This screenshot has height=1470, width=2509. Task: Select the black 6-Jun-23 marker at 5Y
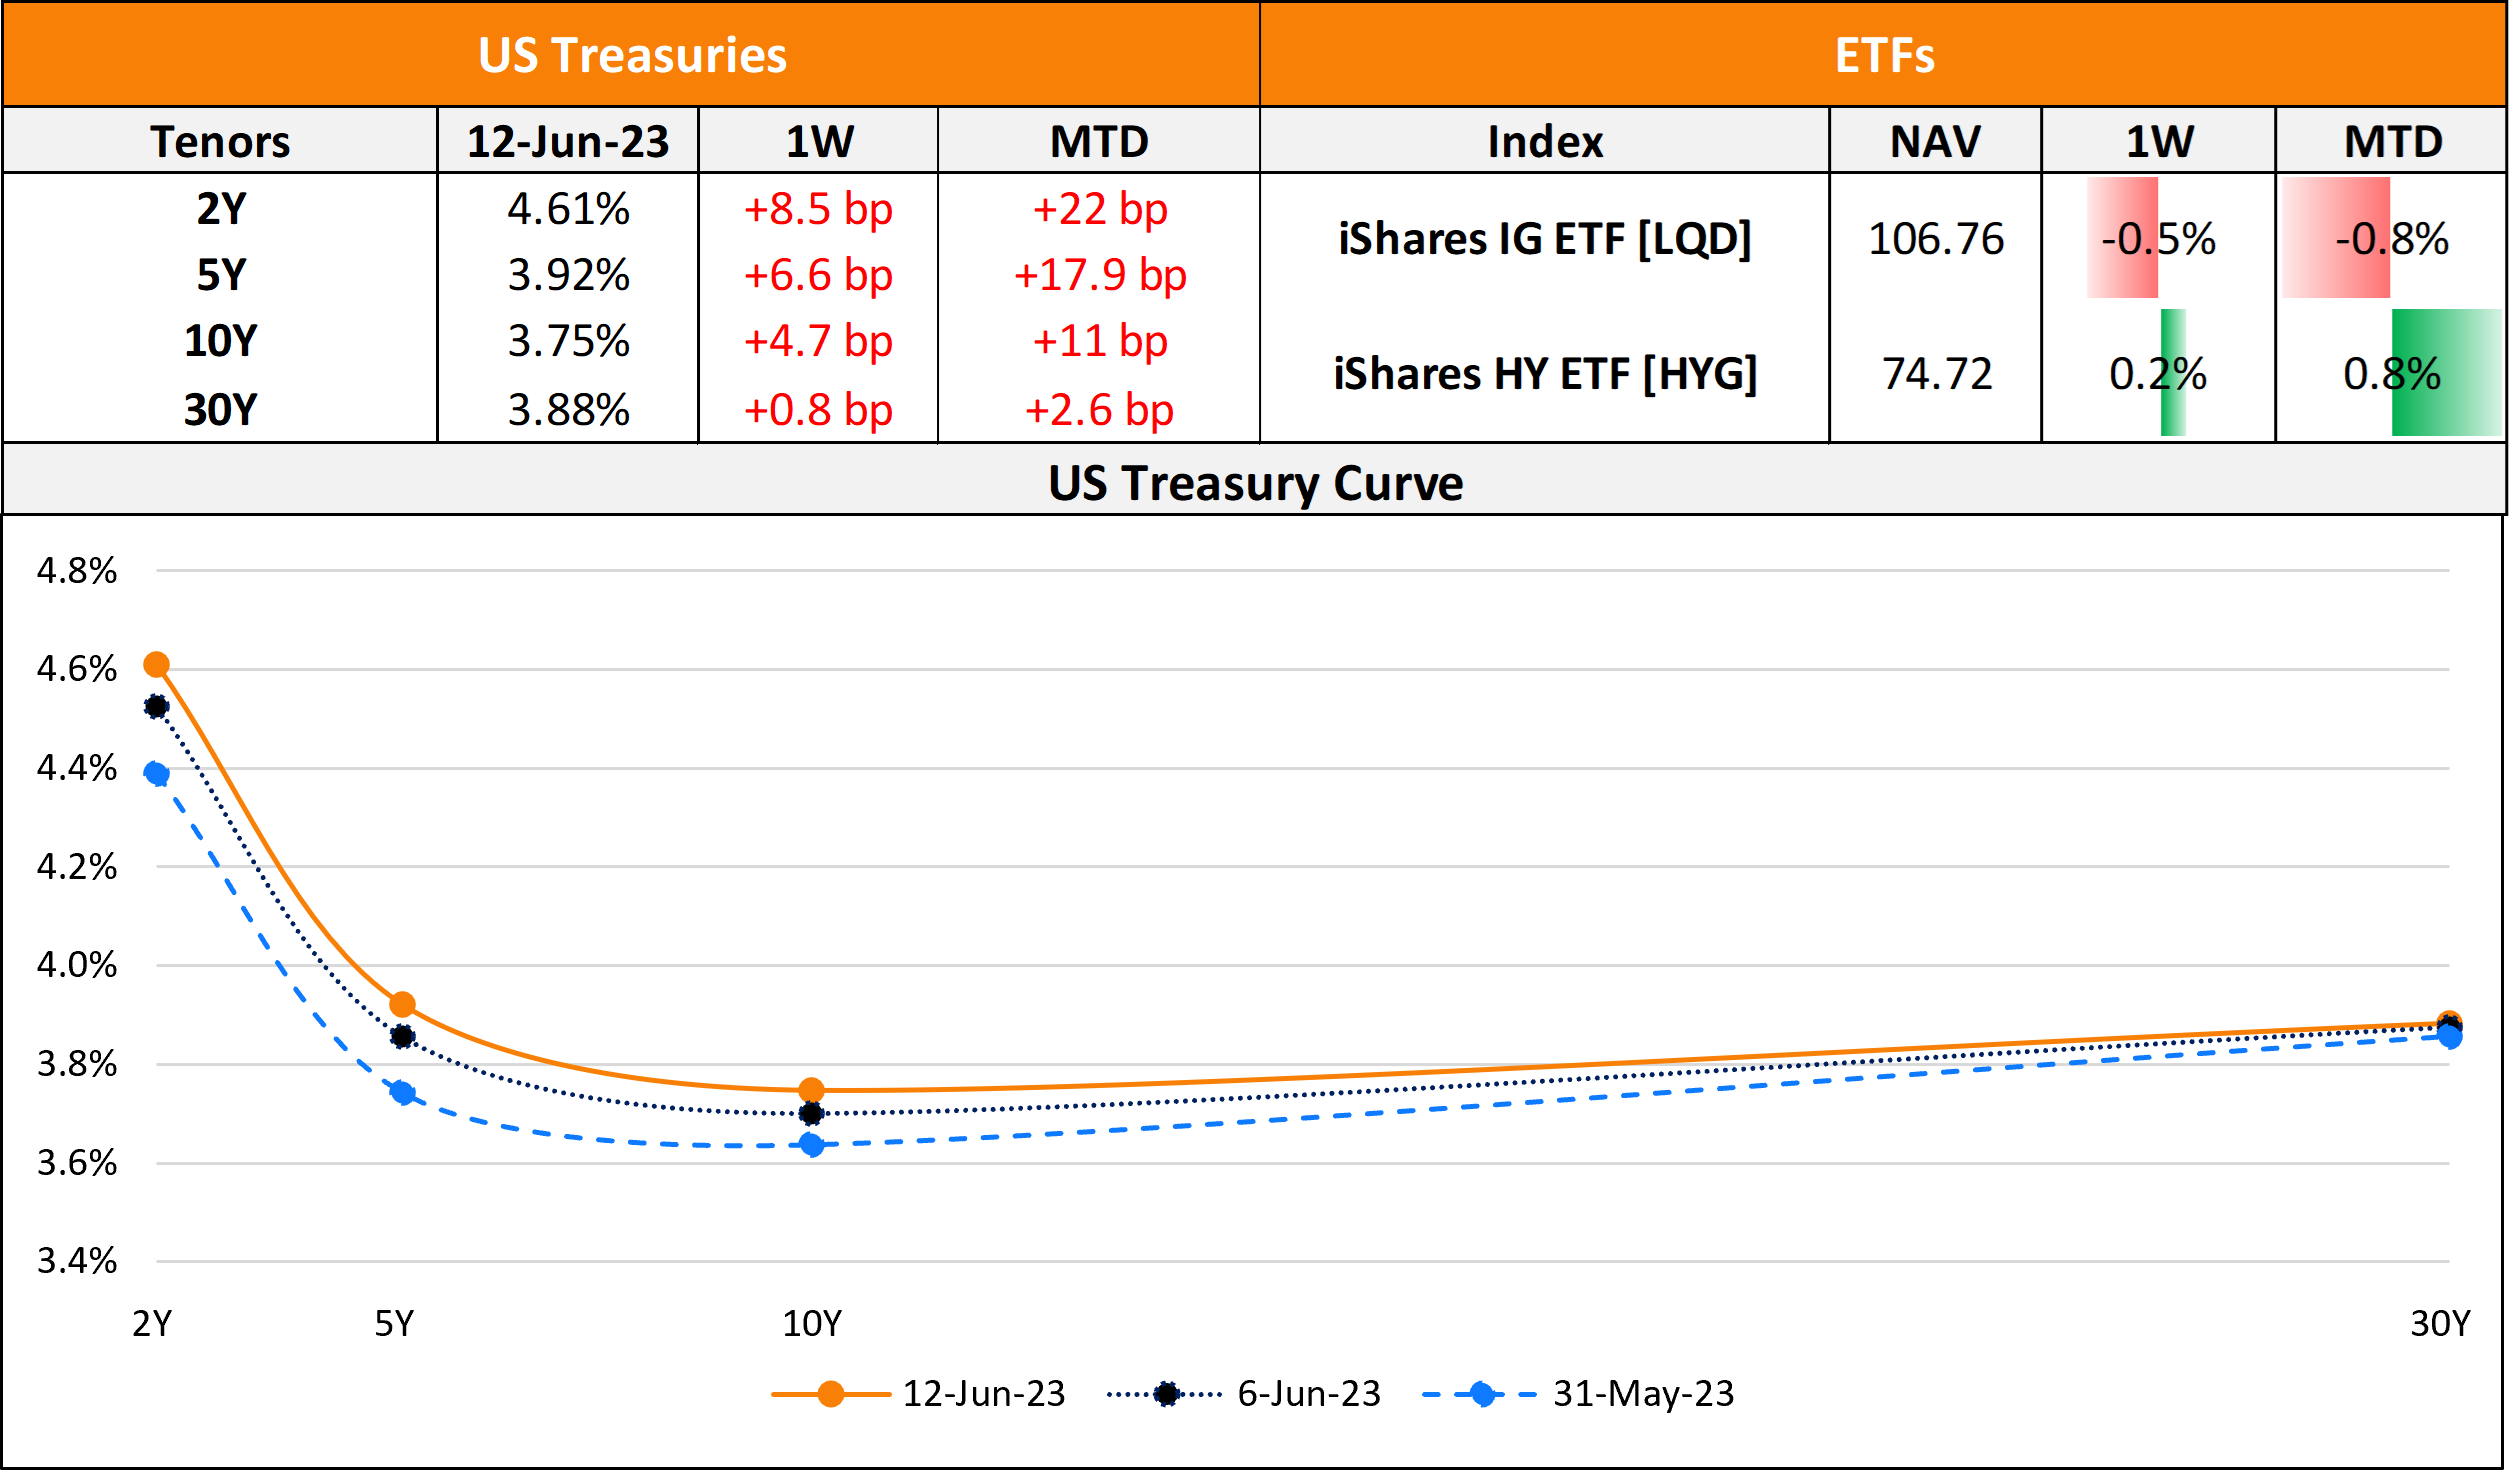tap(402, 1037)
